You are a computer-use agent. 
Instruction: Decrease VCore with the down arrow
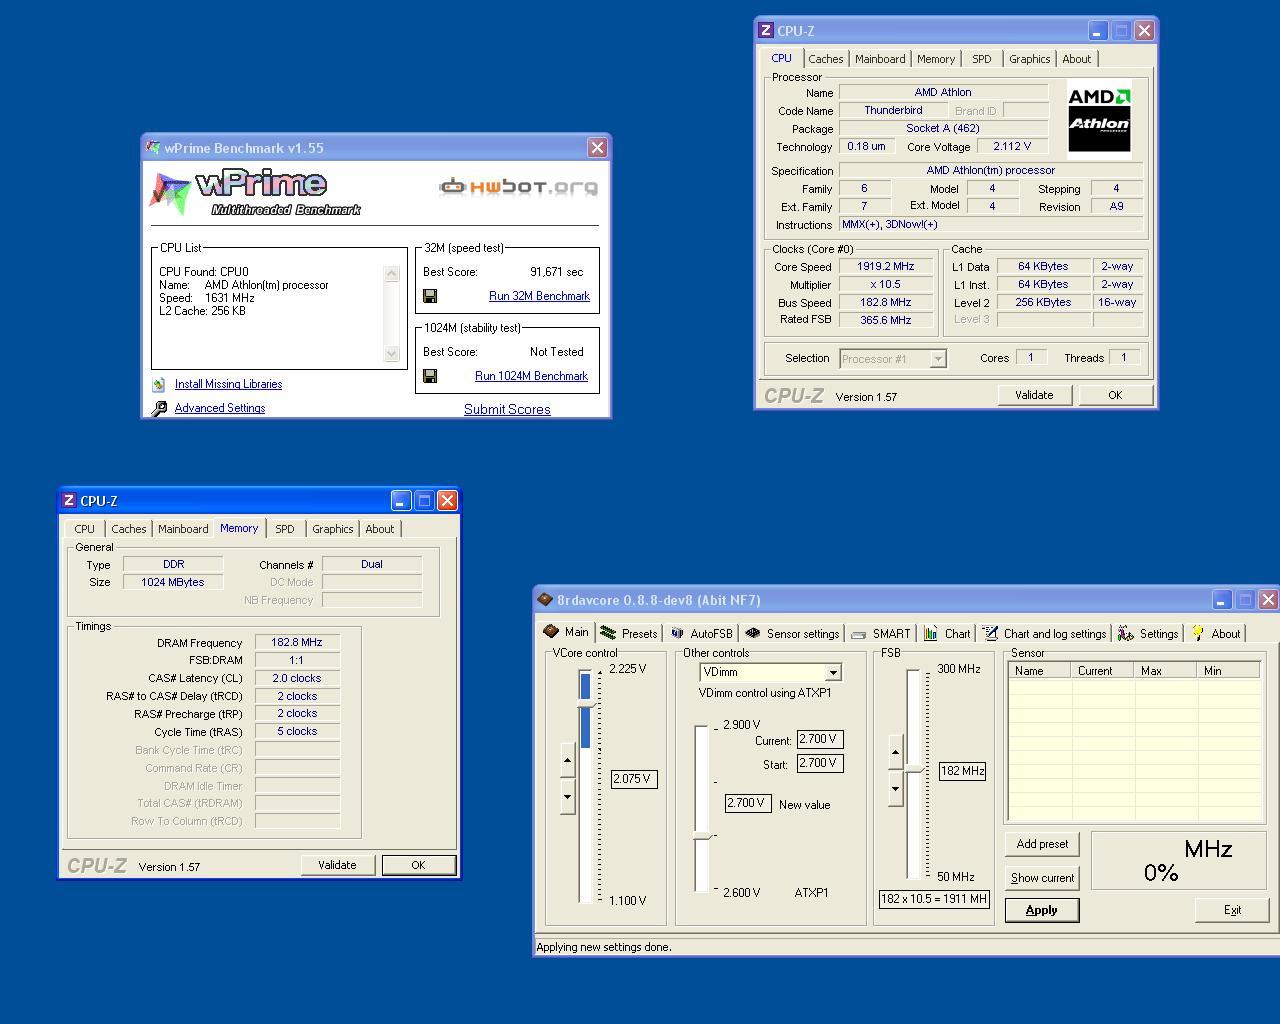[x=567, y=797]
